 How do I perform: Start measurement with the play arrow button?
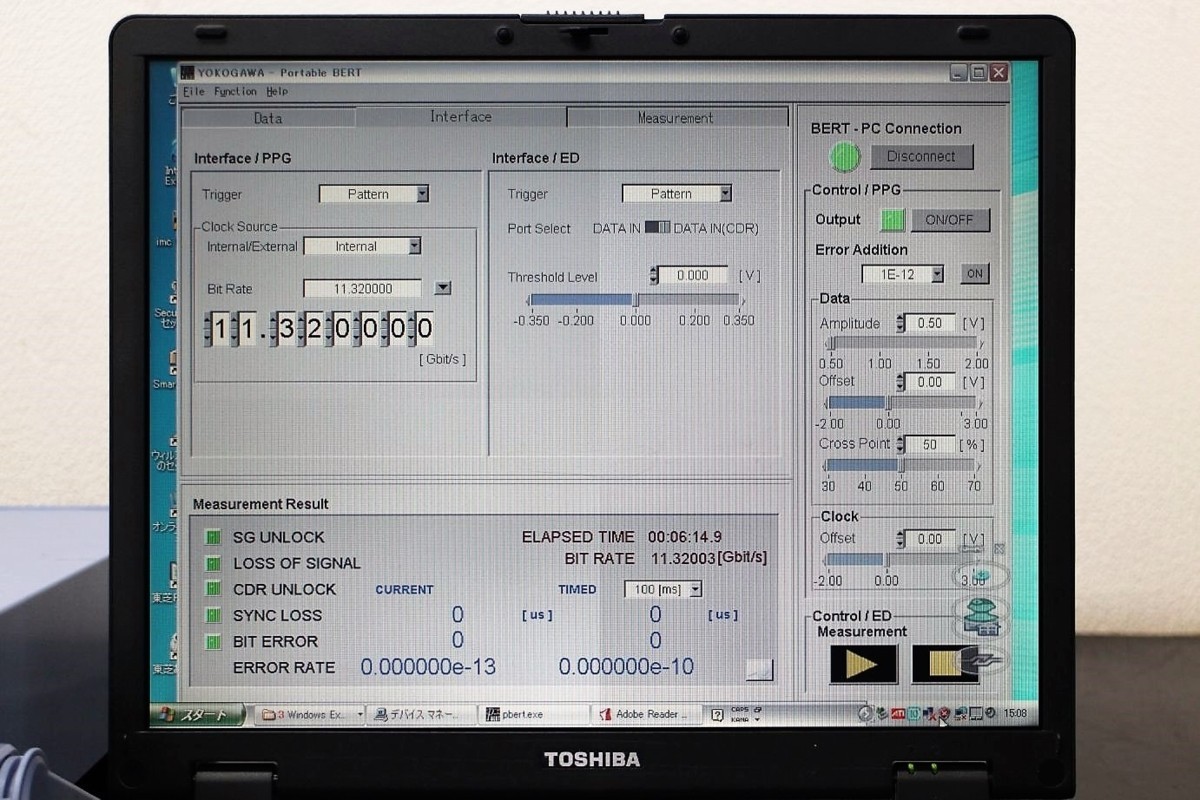click(862, 664)
